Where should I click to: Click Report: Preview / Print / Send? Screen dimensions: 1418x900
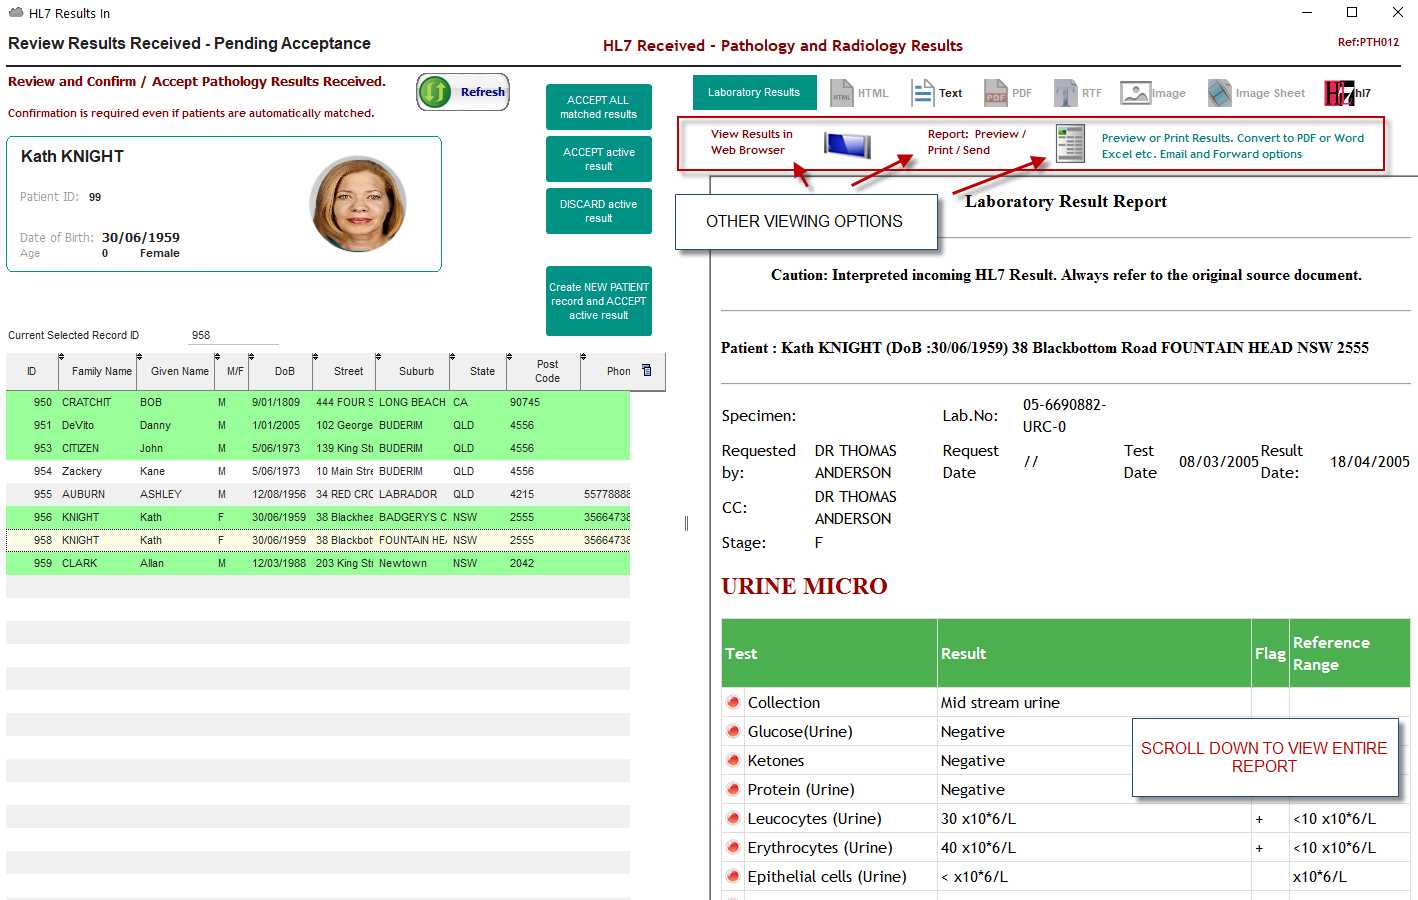coord(976,142)
